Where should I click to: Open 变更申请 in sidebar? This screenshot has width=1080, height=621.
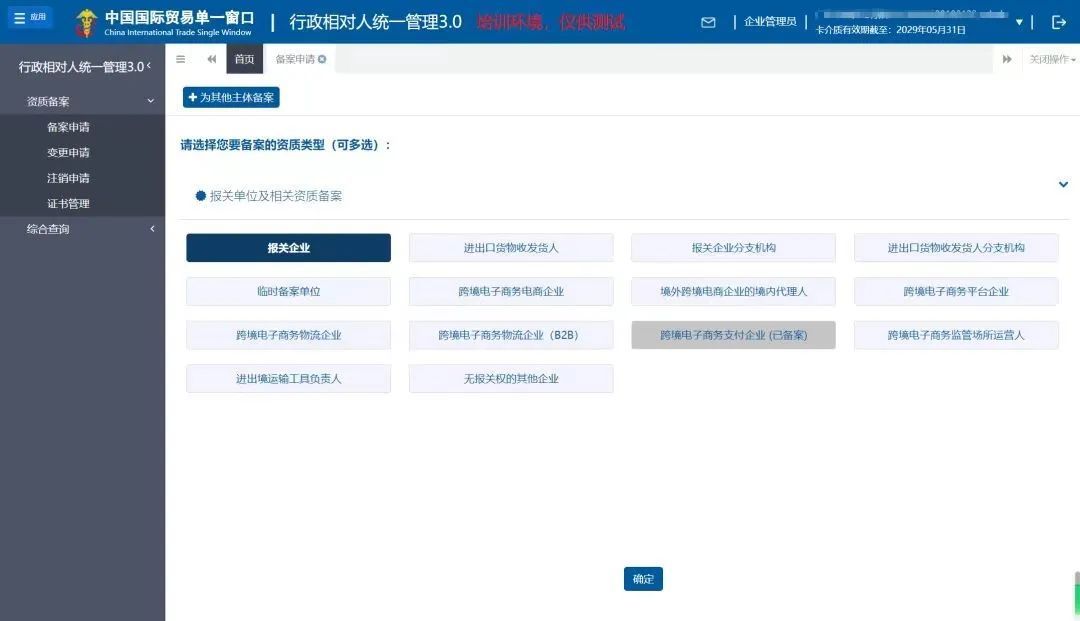coord(68,153)
